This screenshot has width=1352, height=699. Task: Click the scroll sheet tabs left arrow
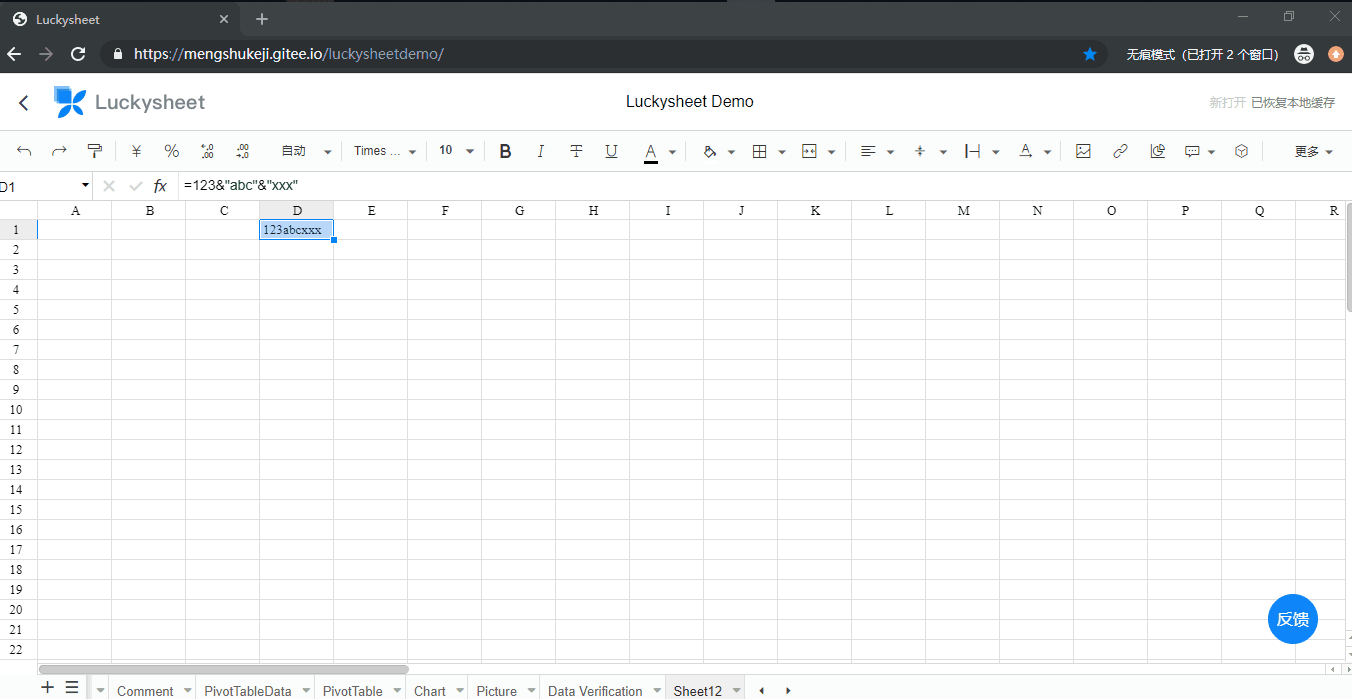(x=762, y=691)
